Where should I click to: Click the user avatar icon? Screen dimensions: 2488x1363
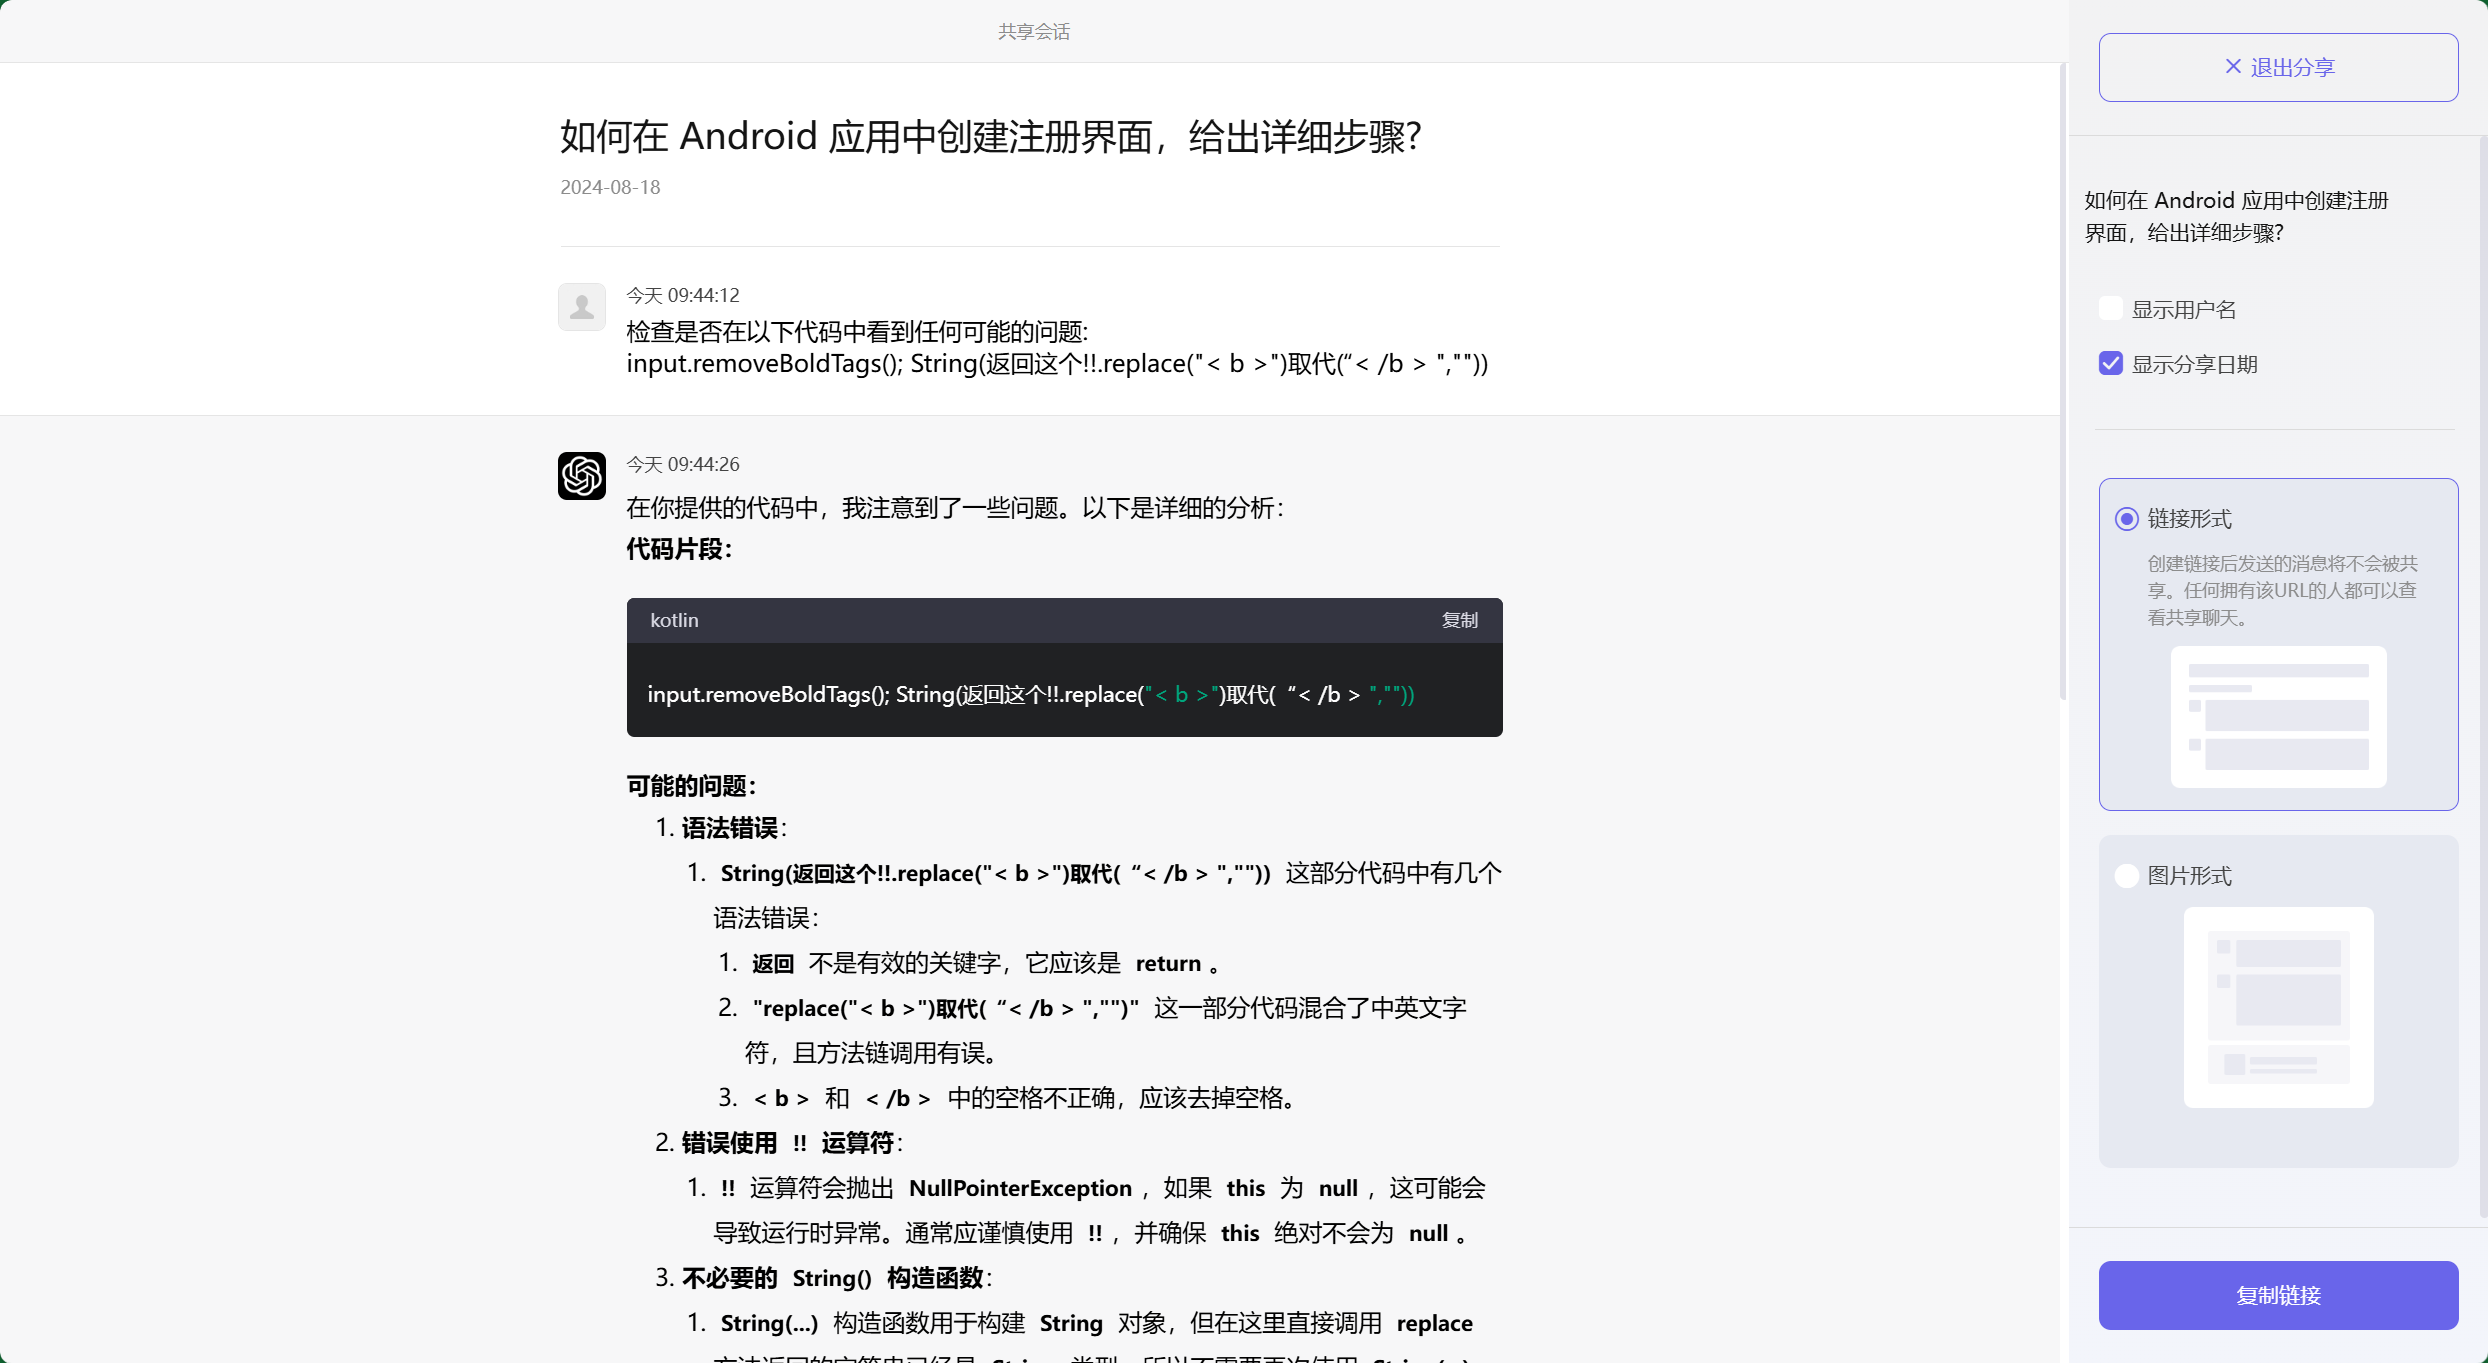pyautogui.click(x=582, y=307)
